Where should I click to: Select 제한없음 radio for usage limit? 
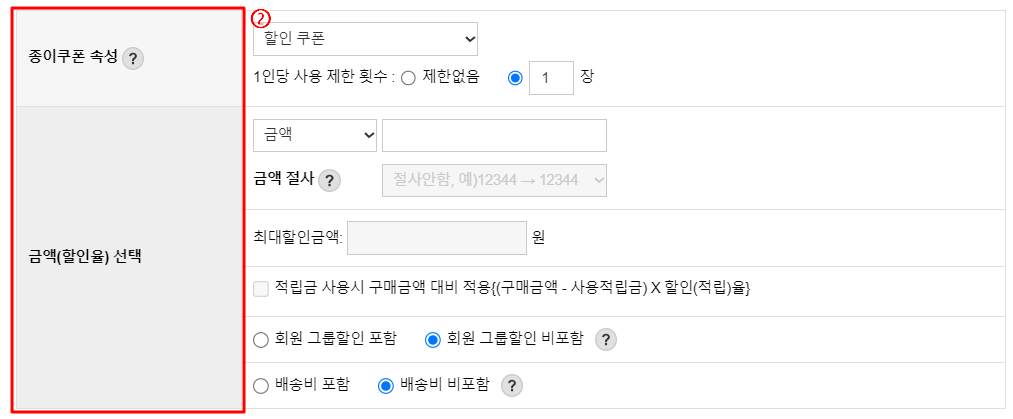pyautogui.click(x=408, y=78)
